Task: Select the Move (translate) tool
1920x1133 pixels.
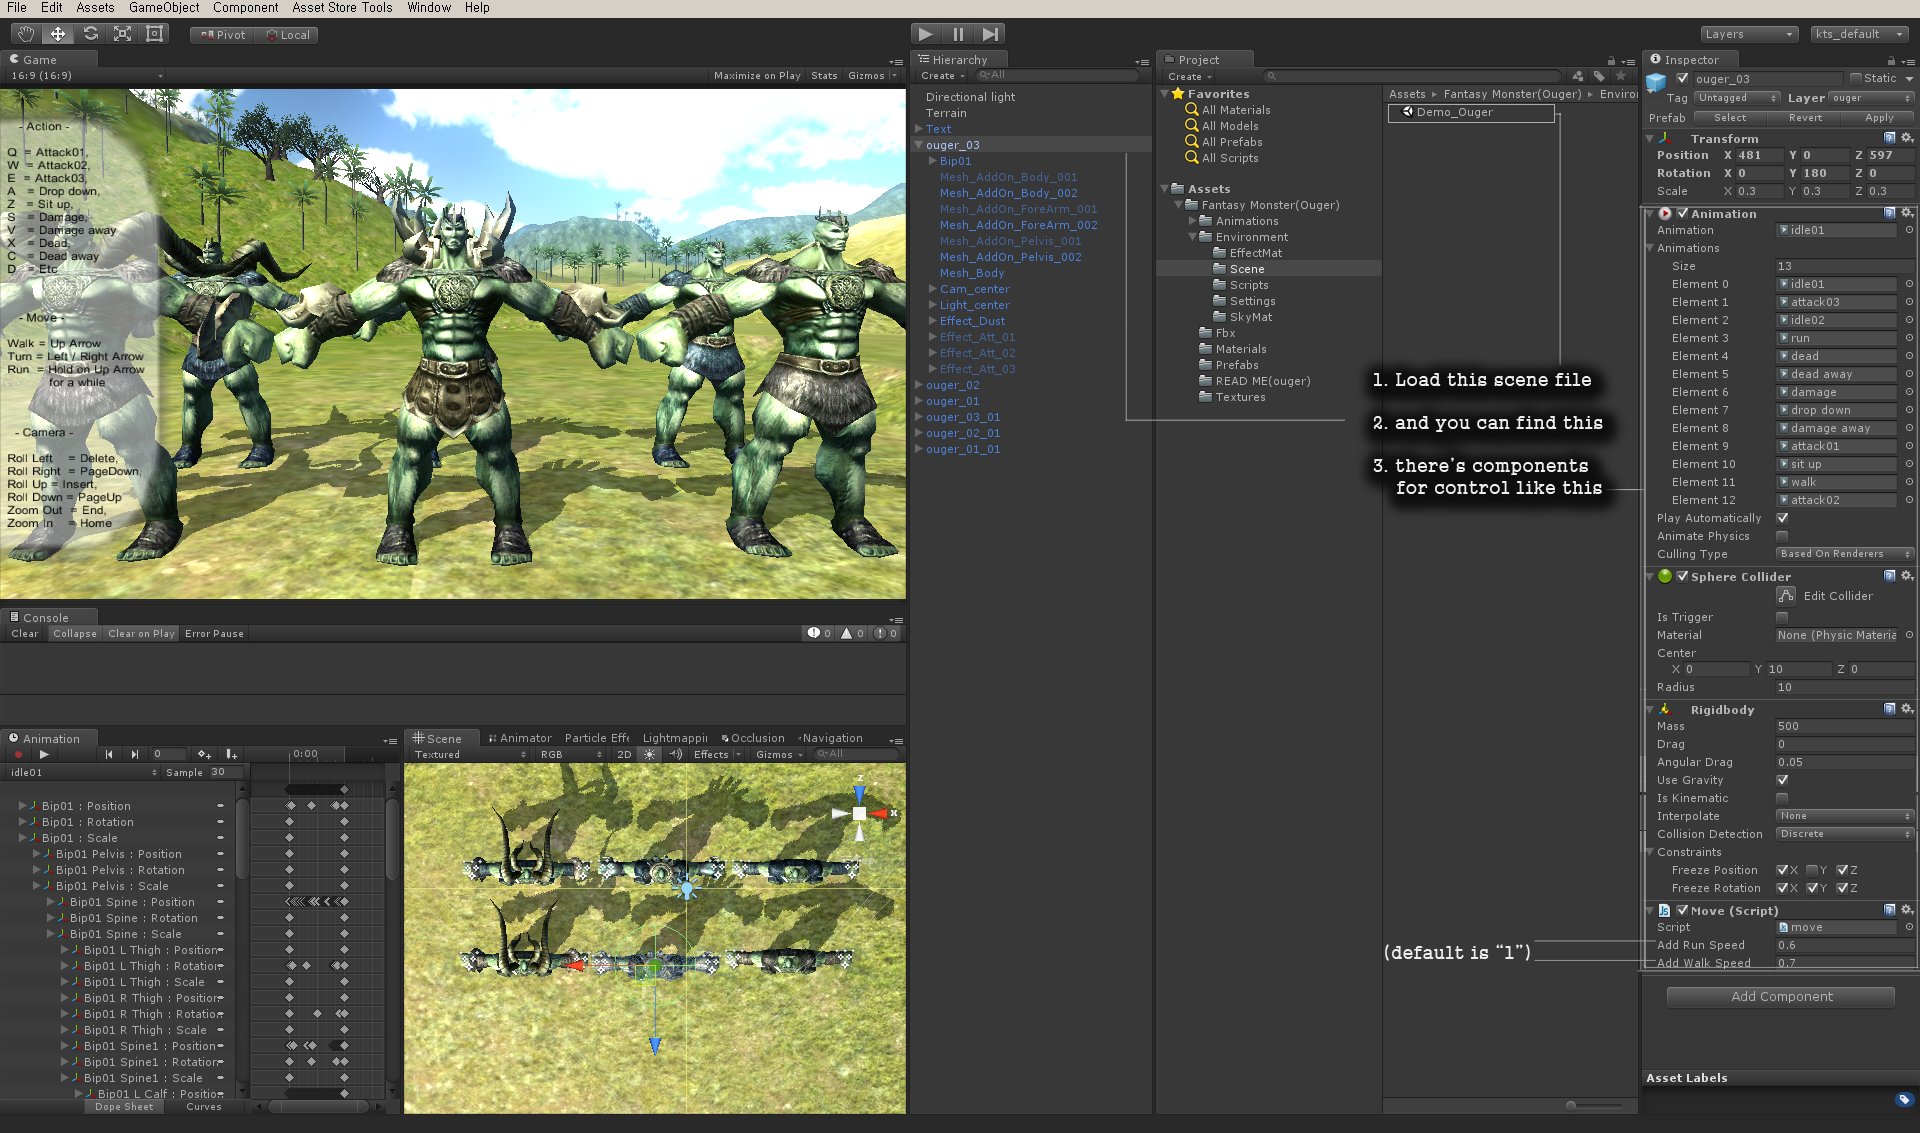Action: [x=58, y=34]
